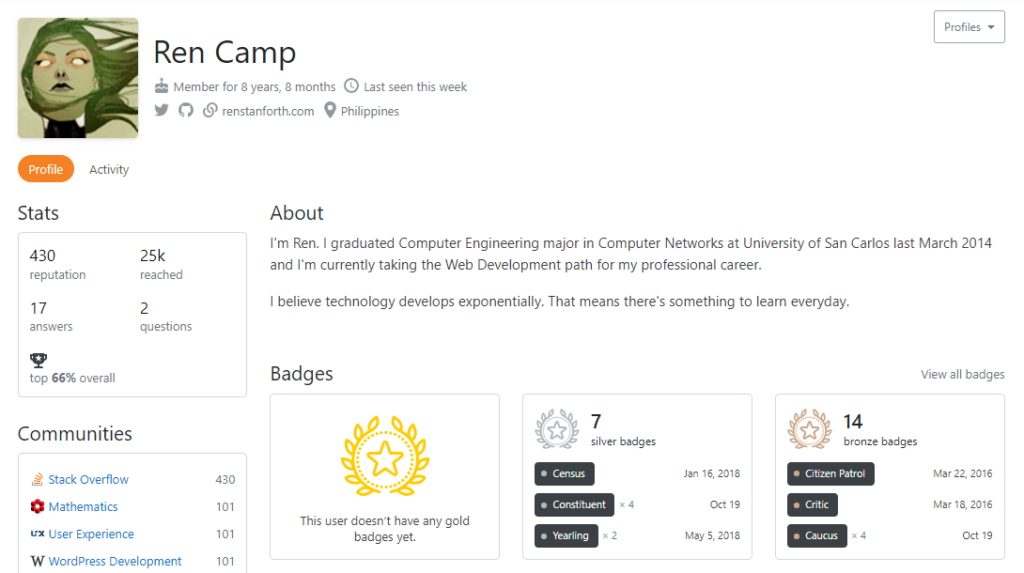This screenshot has width=1024, height=573.
Task: Click the gold badge laurel icon
Action: pyautogui.click(x=385, y=458)
